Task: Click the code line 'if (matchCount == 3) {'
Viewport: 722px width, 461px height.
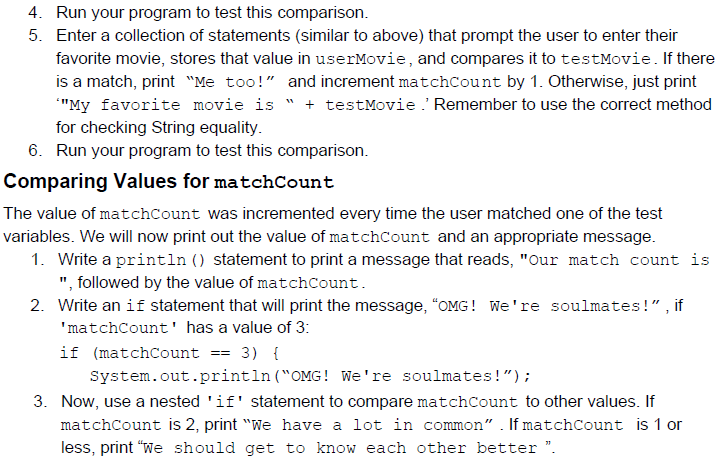Action: pyautogui.click(x=169, y=353)
